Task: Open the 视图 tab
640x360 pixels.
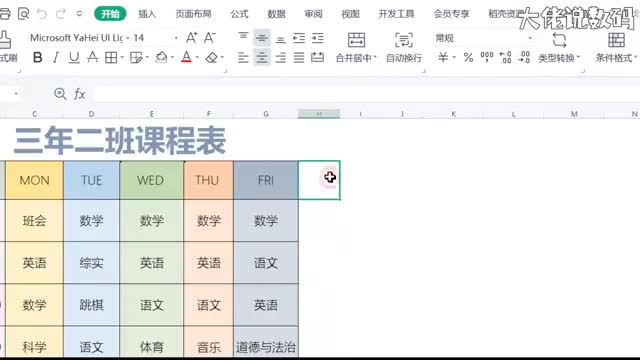Action: tap(350, 14)
